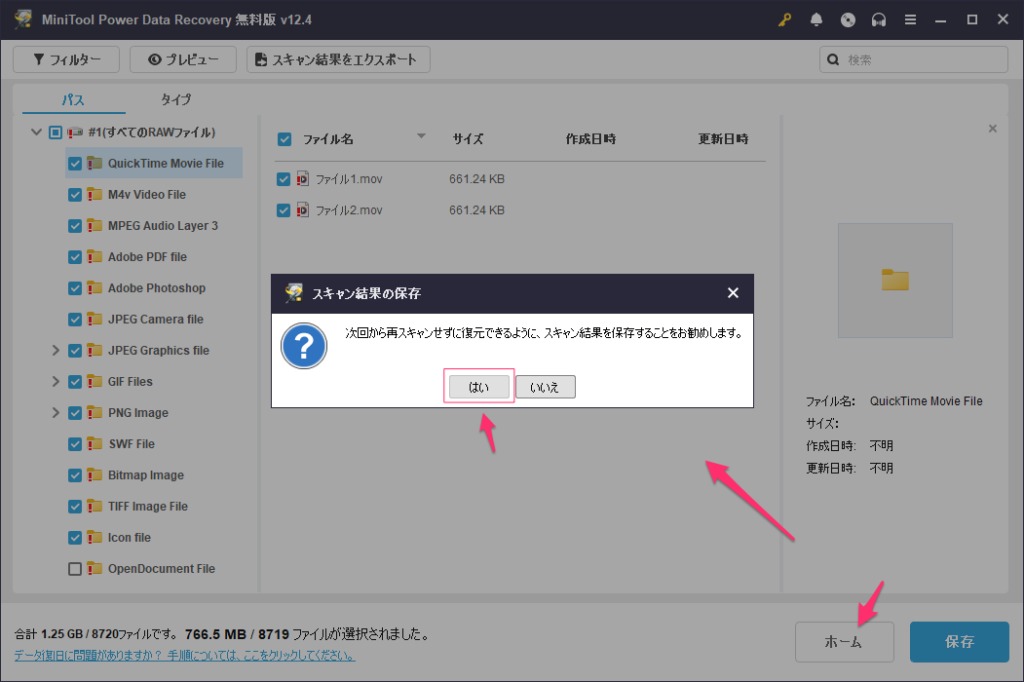Click the file icon beside ファイル1.mov
This screenshot has height=682, width=1024.
click(x=303, y=179)
